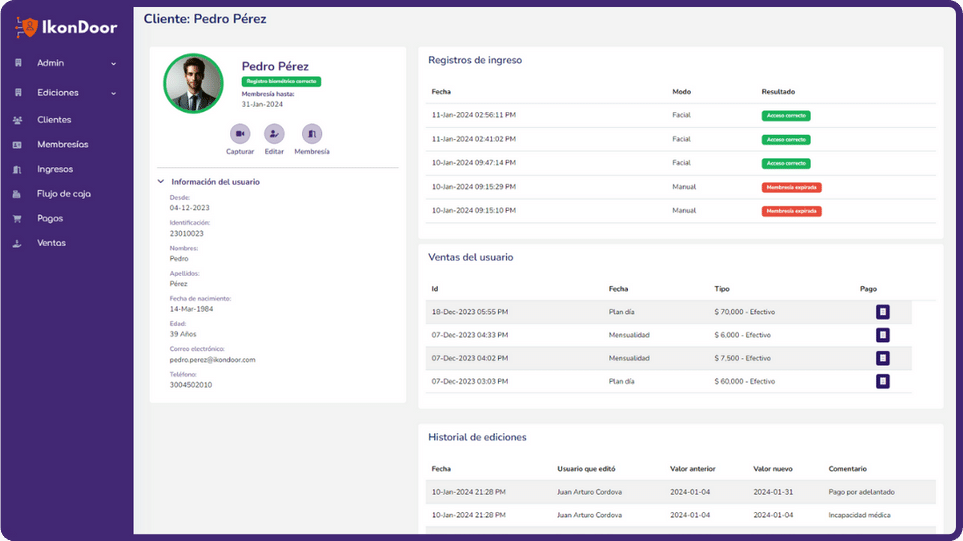The image size is (963, 541).
Task: Click the Membresía door icon
Action: click(x=312, y=133)
